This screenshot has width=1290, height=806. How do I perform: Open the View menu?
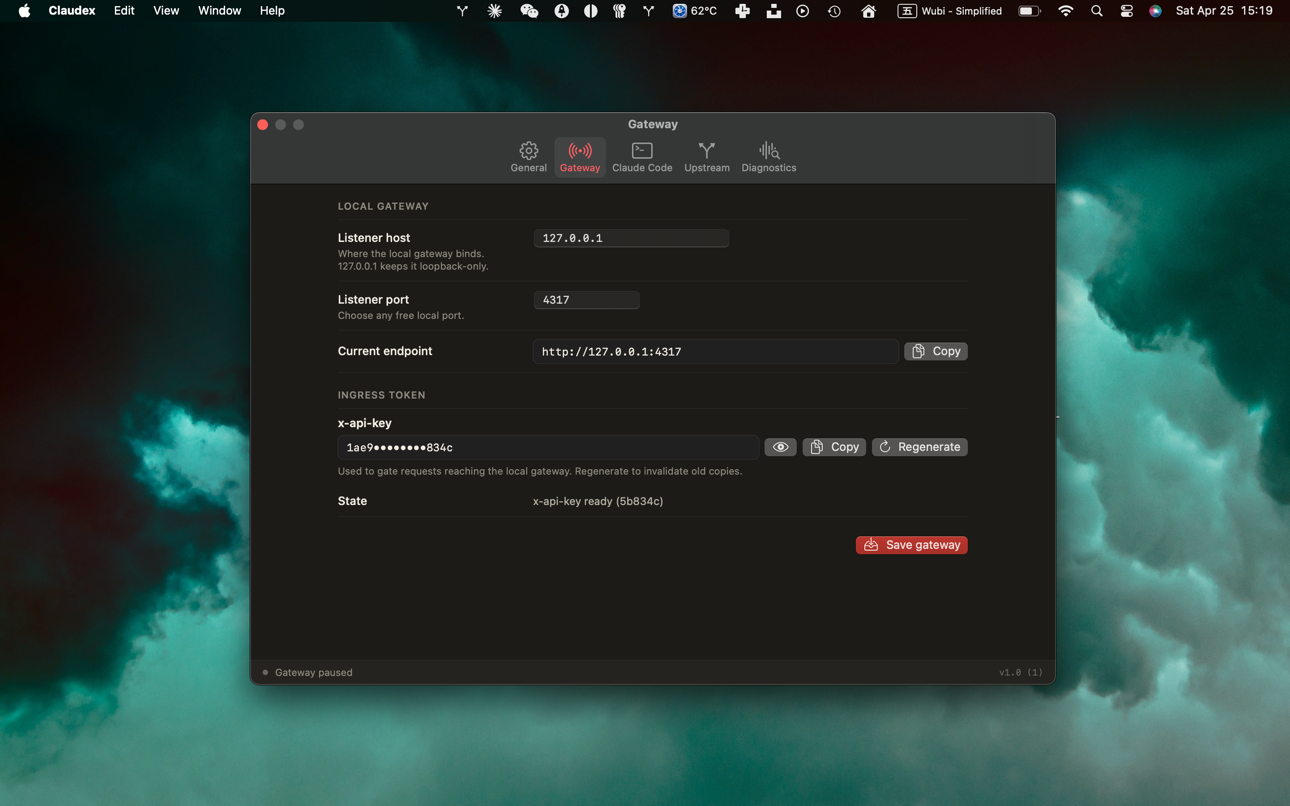click(x=166, y=11)
